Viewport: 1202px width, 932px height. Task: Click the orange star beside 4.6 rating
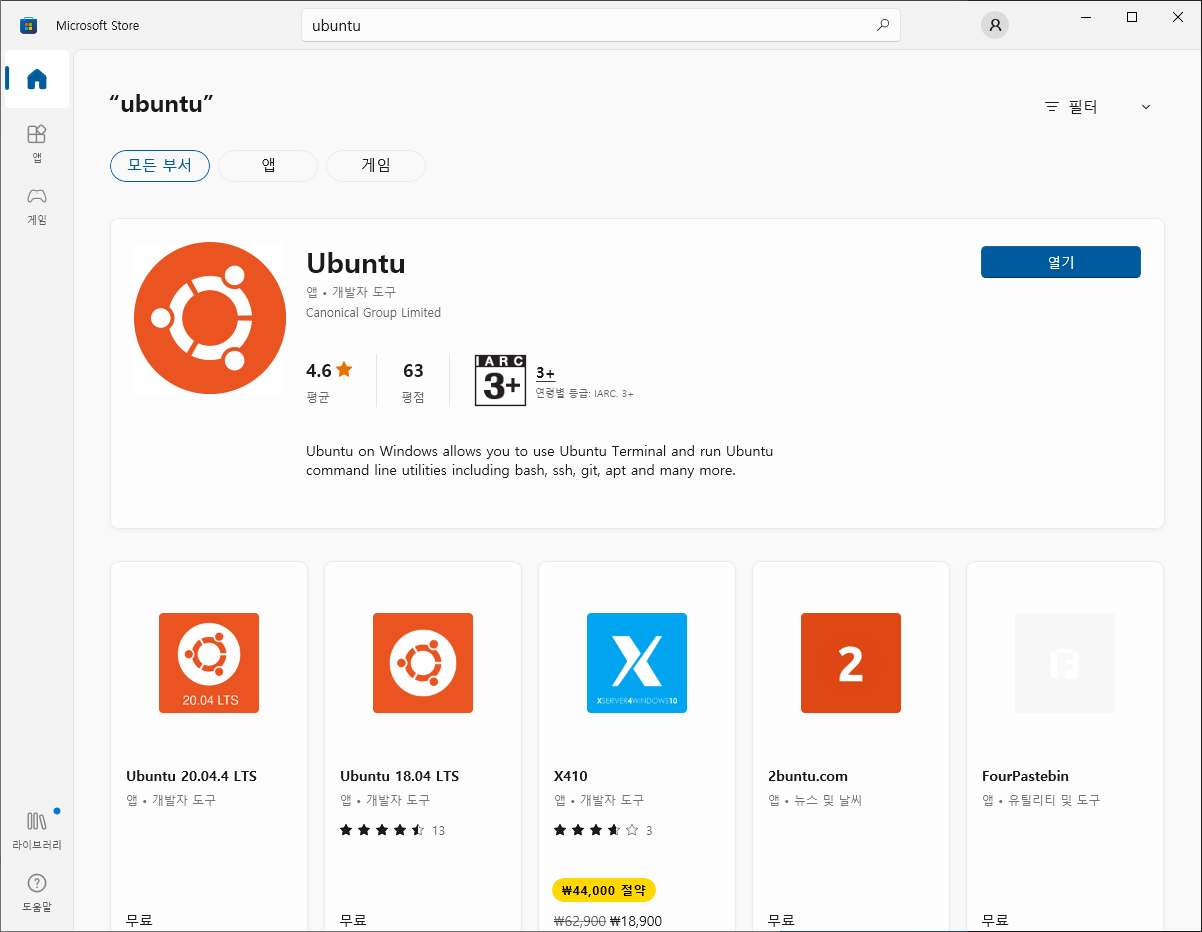pyautogui.click(x=344, y=369)
